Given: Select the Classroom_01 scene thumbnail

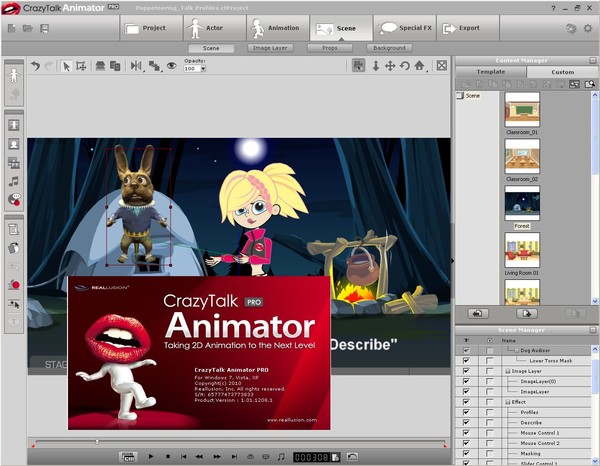Looking at the screenshot, I should coord(522,109).
